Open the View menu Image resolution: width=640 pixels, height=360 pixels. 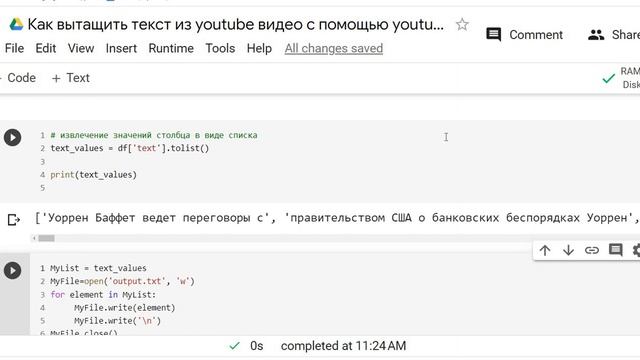[x=81, y=48]
